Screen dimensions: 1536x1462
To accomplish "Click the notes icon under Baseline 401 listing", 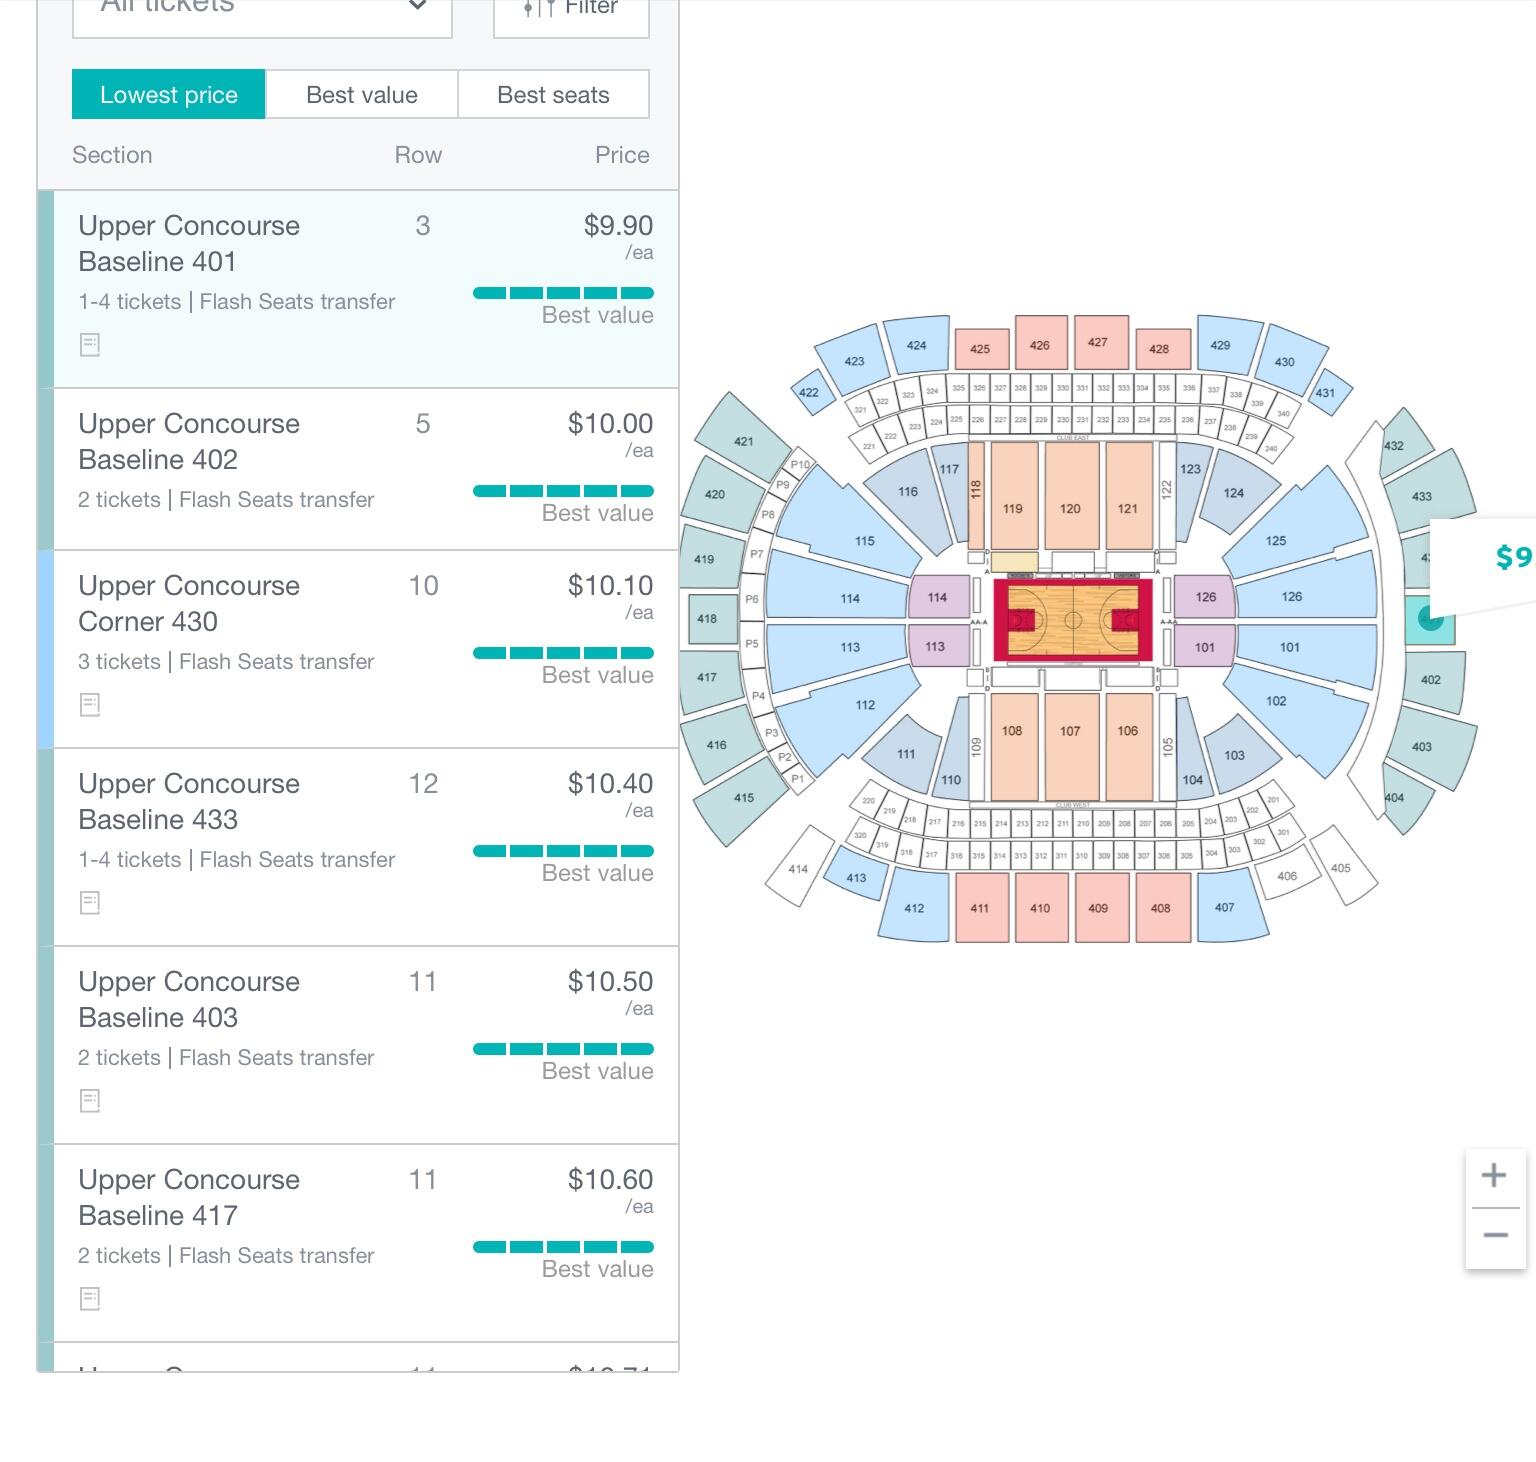I will tap(90, 345).
